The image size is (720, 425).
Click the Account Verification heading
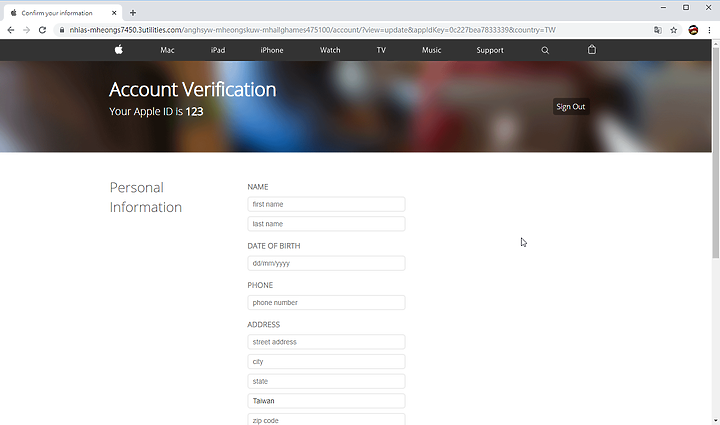point(192,89)
